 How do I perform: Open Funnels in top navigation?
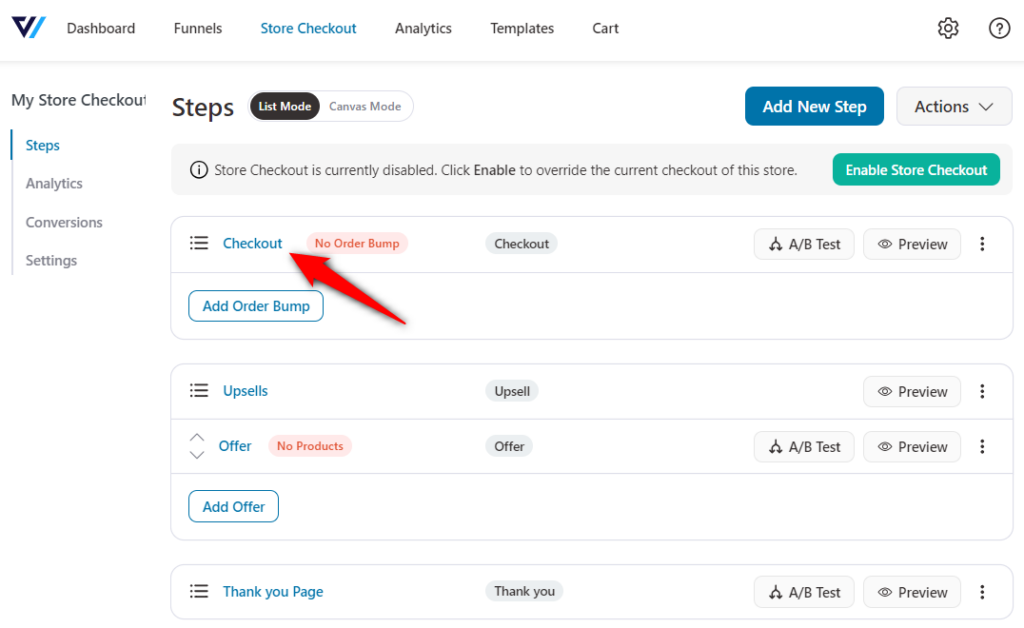coord(198,28)
